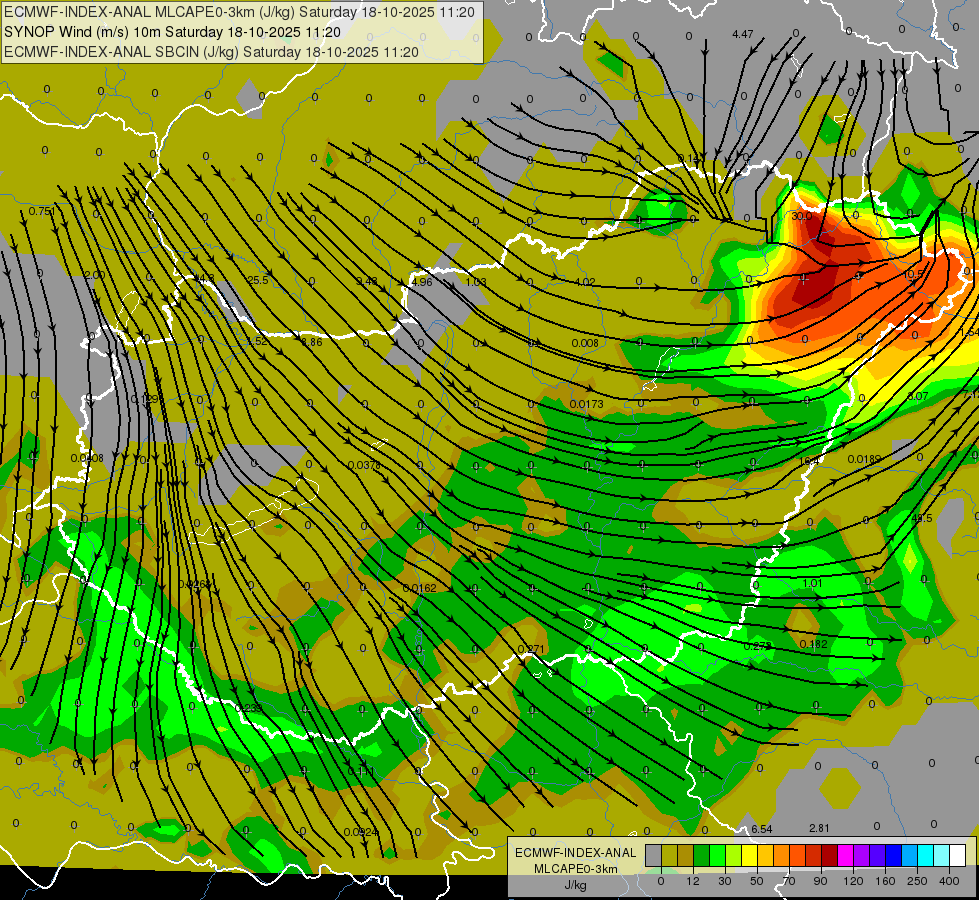Select the pure blue legend swatch
Image resolution: width=979 pixels, height=900 pixels.
(x=894, y=855)
